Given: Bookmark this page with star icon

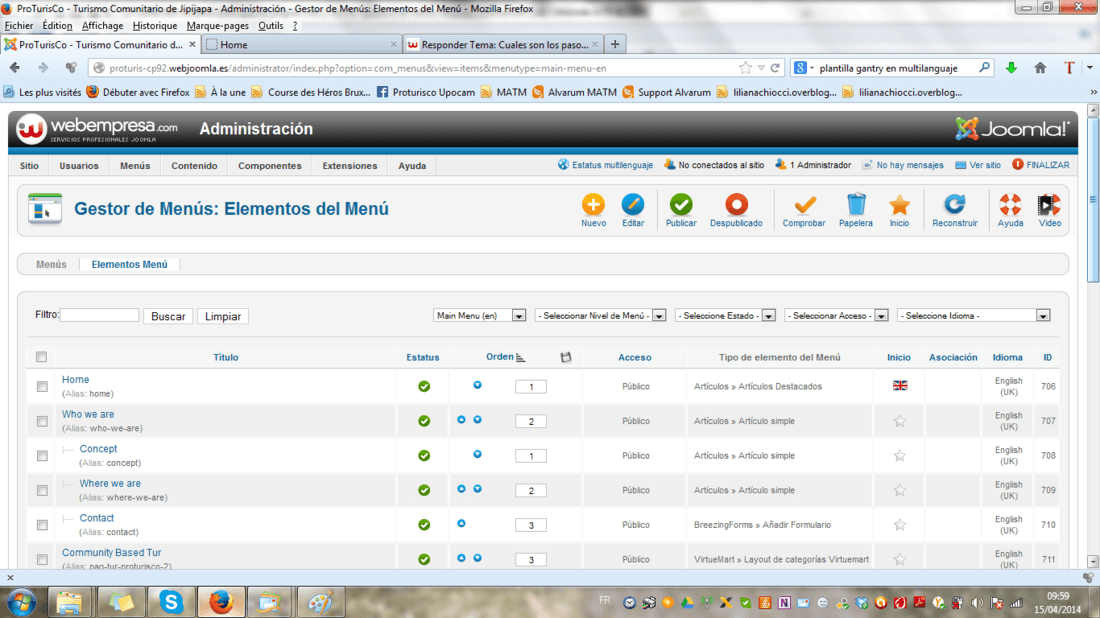Looking at the screenshot, I should coord(745,68).
